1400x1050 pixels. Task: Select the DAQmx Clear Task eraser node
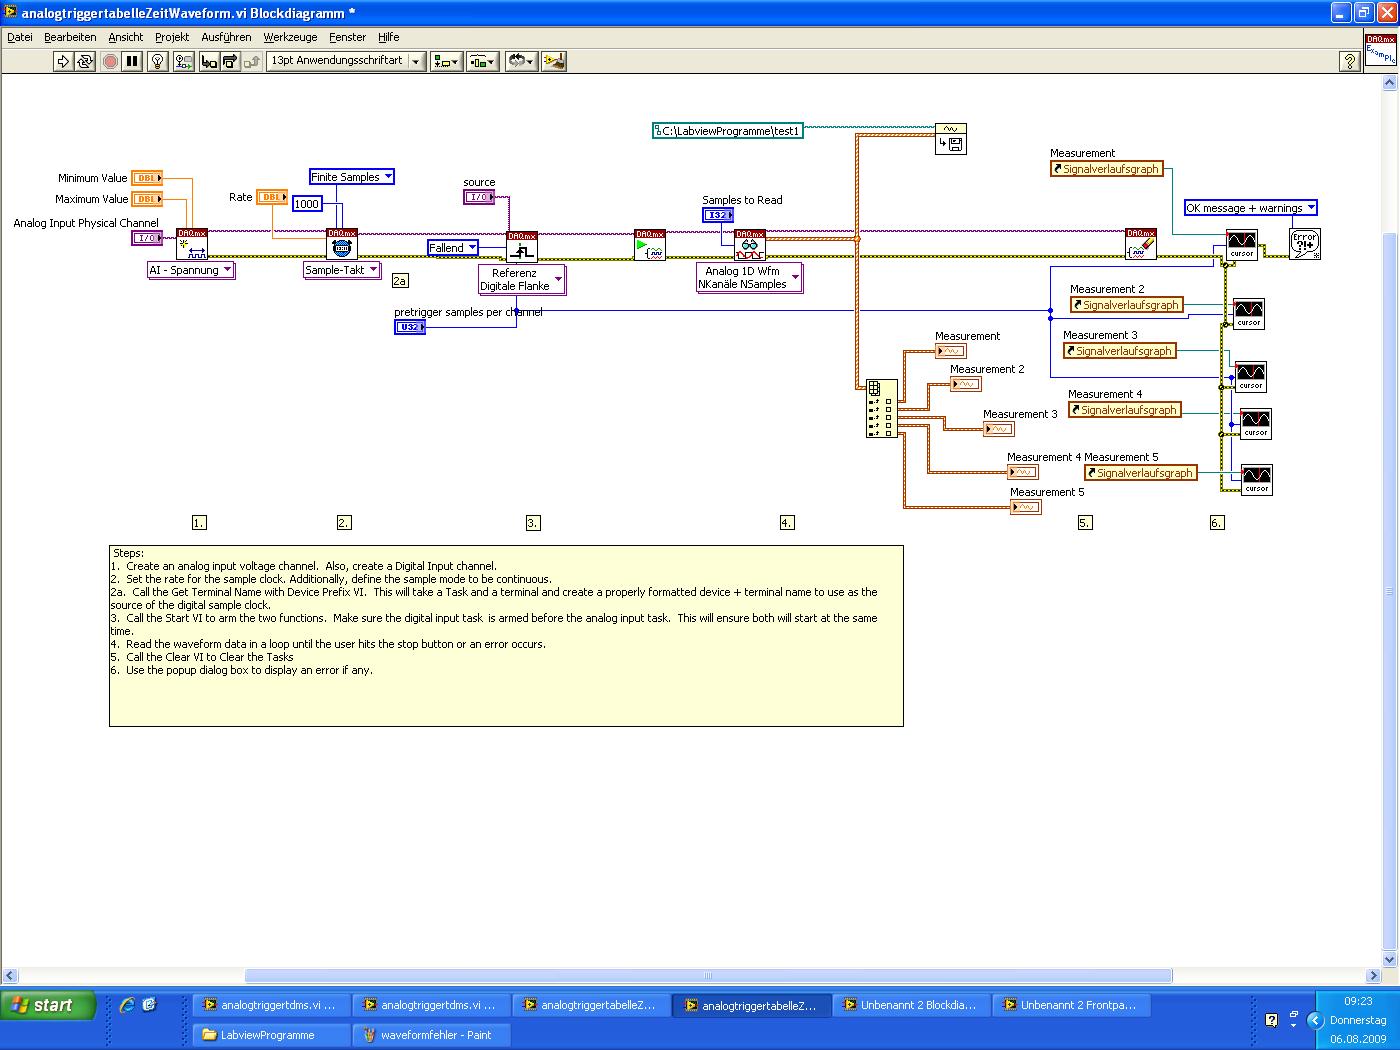(1140, 244)
